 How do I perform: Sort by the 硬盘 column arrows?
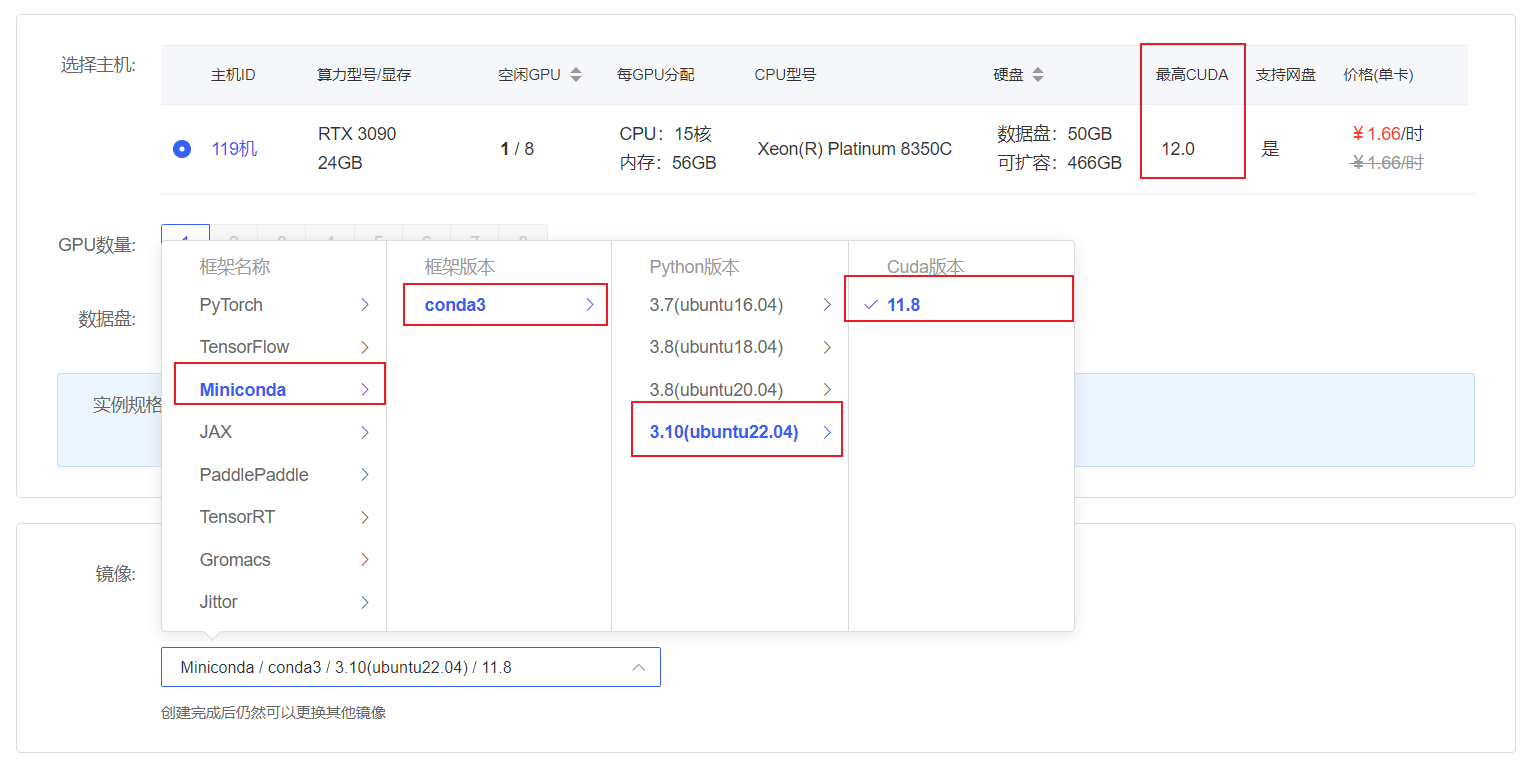1038,75
